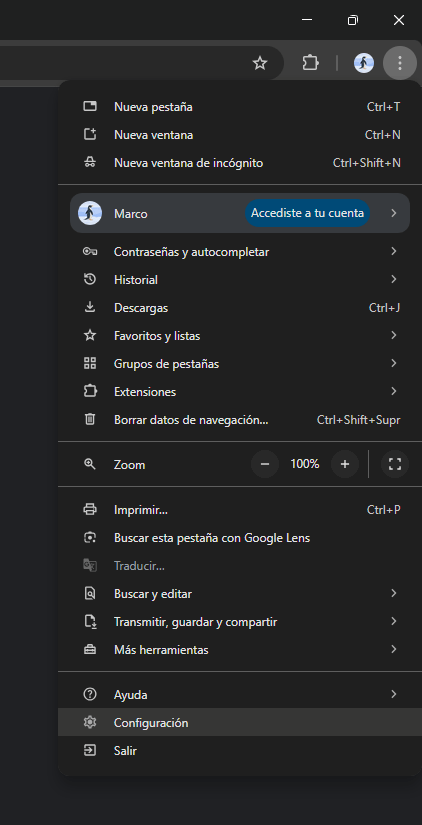Expand the Historial submenu arrow
The width and height of the screenshot is (422, 825).
[393, 279]
